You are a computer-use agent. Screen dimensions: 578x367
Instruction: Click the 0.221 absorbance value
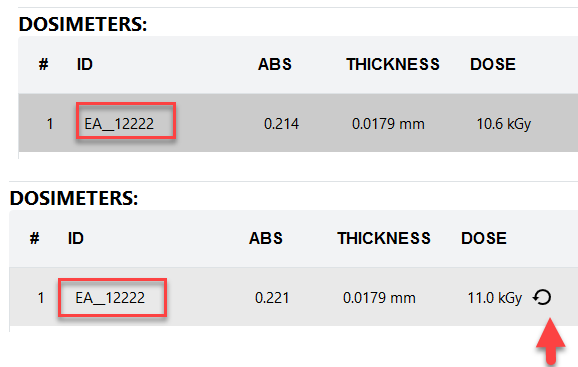pyautogui.click(x=272, y=298)
